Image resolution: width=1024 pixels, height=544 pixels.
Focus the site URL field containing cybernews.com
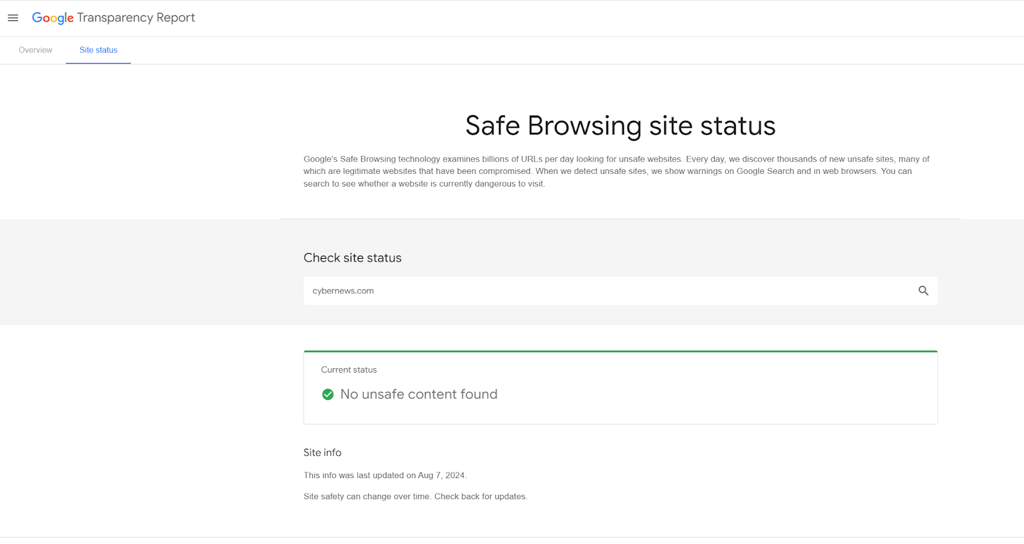click(620, 291)
